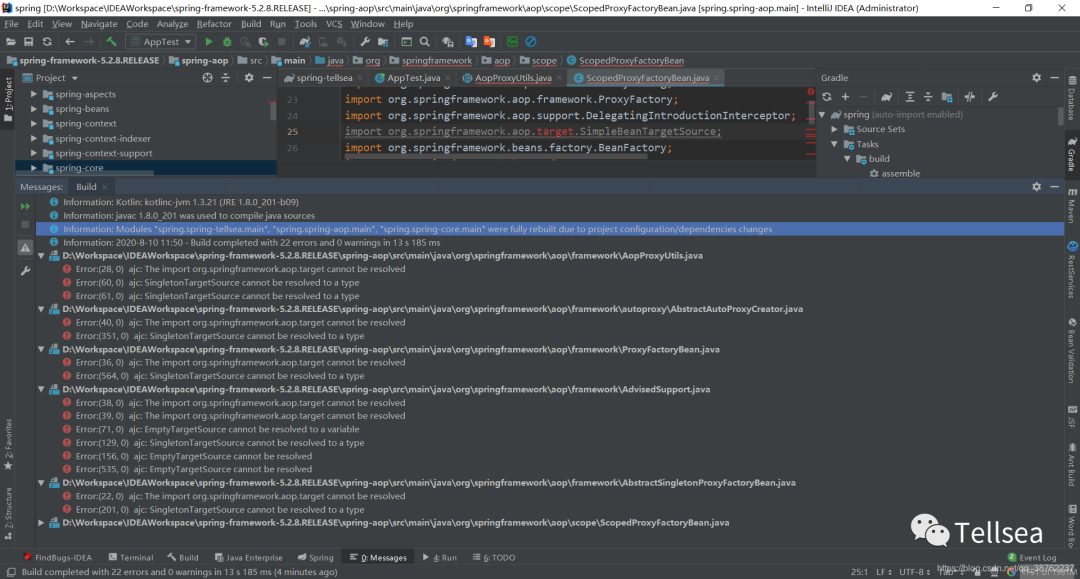This screenshot has width=1080, height=579.
Task: Open the Database side panel
Action: tap(1072, 98)
